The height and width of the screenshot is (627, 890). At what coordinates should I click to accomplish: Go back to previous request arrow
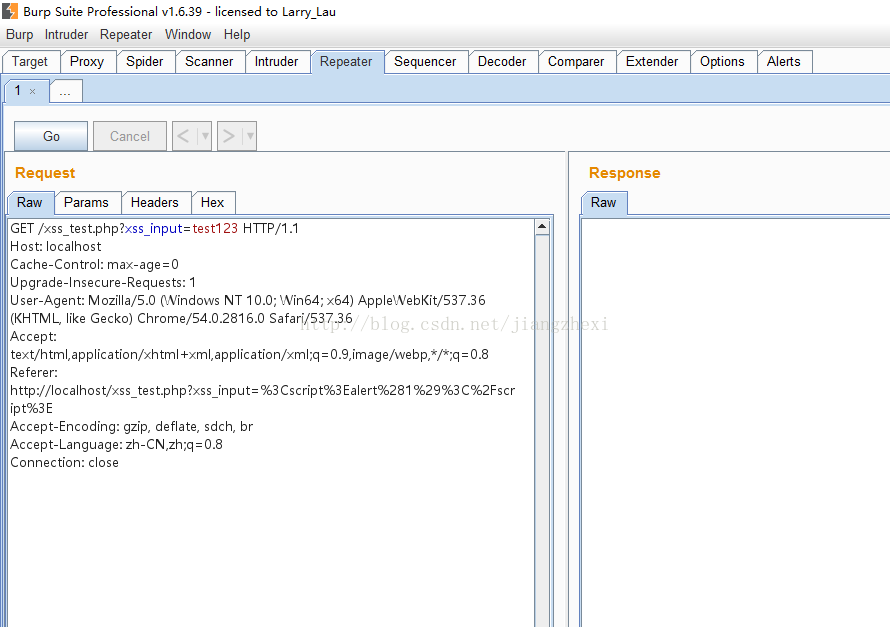pos(183,136)
